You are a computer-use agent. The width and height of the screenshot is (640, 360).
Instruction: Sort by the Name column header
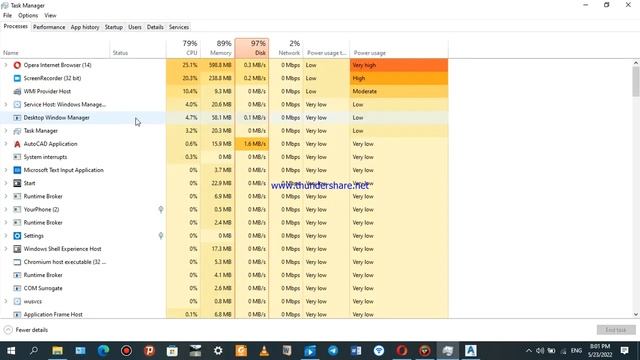click(55, 53)
